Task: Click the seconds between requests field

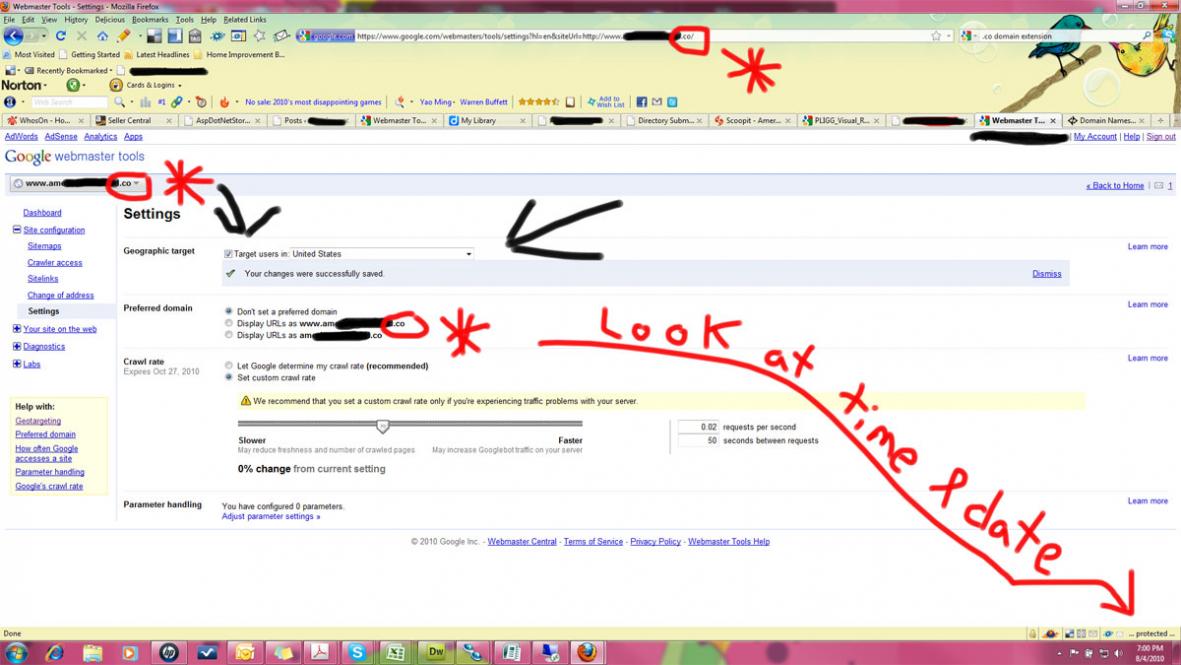Action: coord(697,441)
